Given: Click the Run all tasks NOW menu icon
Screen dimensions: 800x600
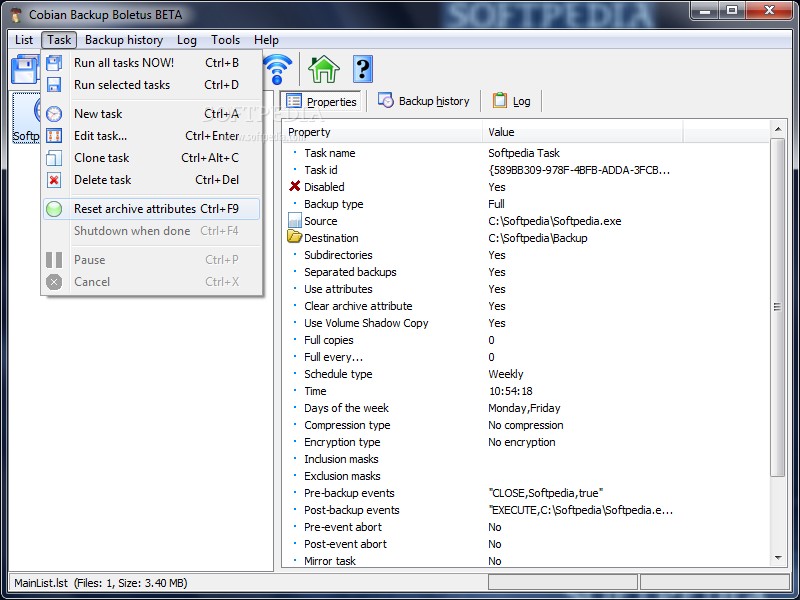Looking at the screenshot, I should click(x=54, y=63).
